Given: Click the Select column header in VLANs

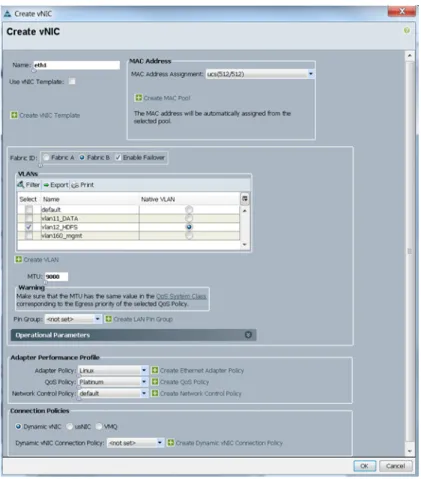Looking at the screenshot, I should 29,199.
